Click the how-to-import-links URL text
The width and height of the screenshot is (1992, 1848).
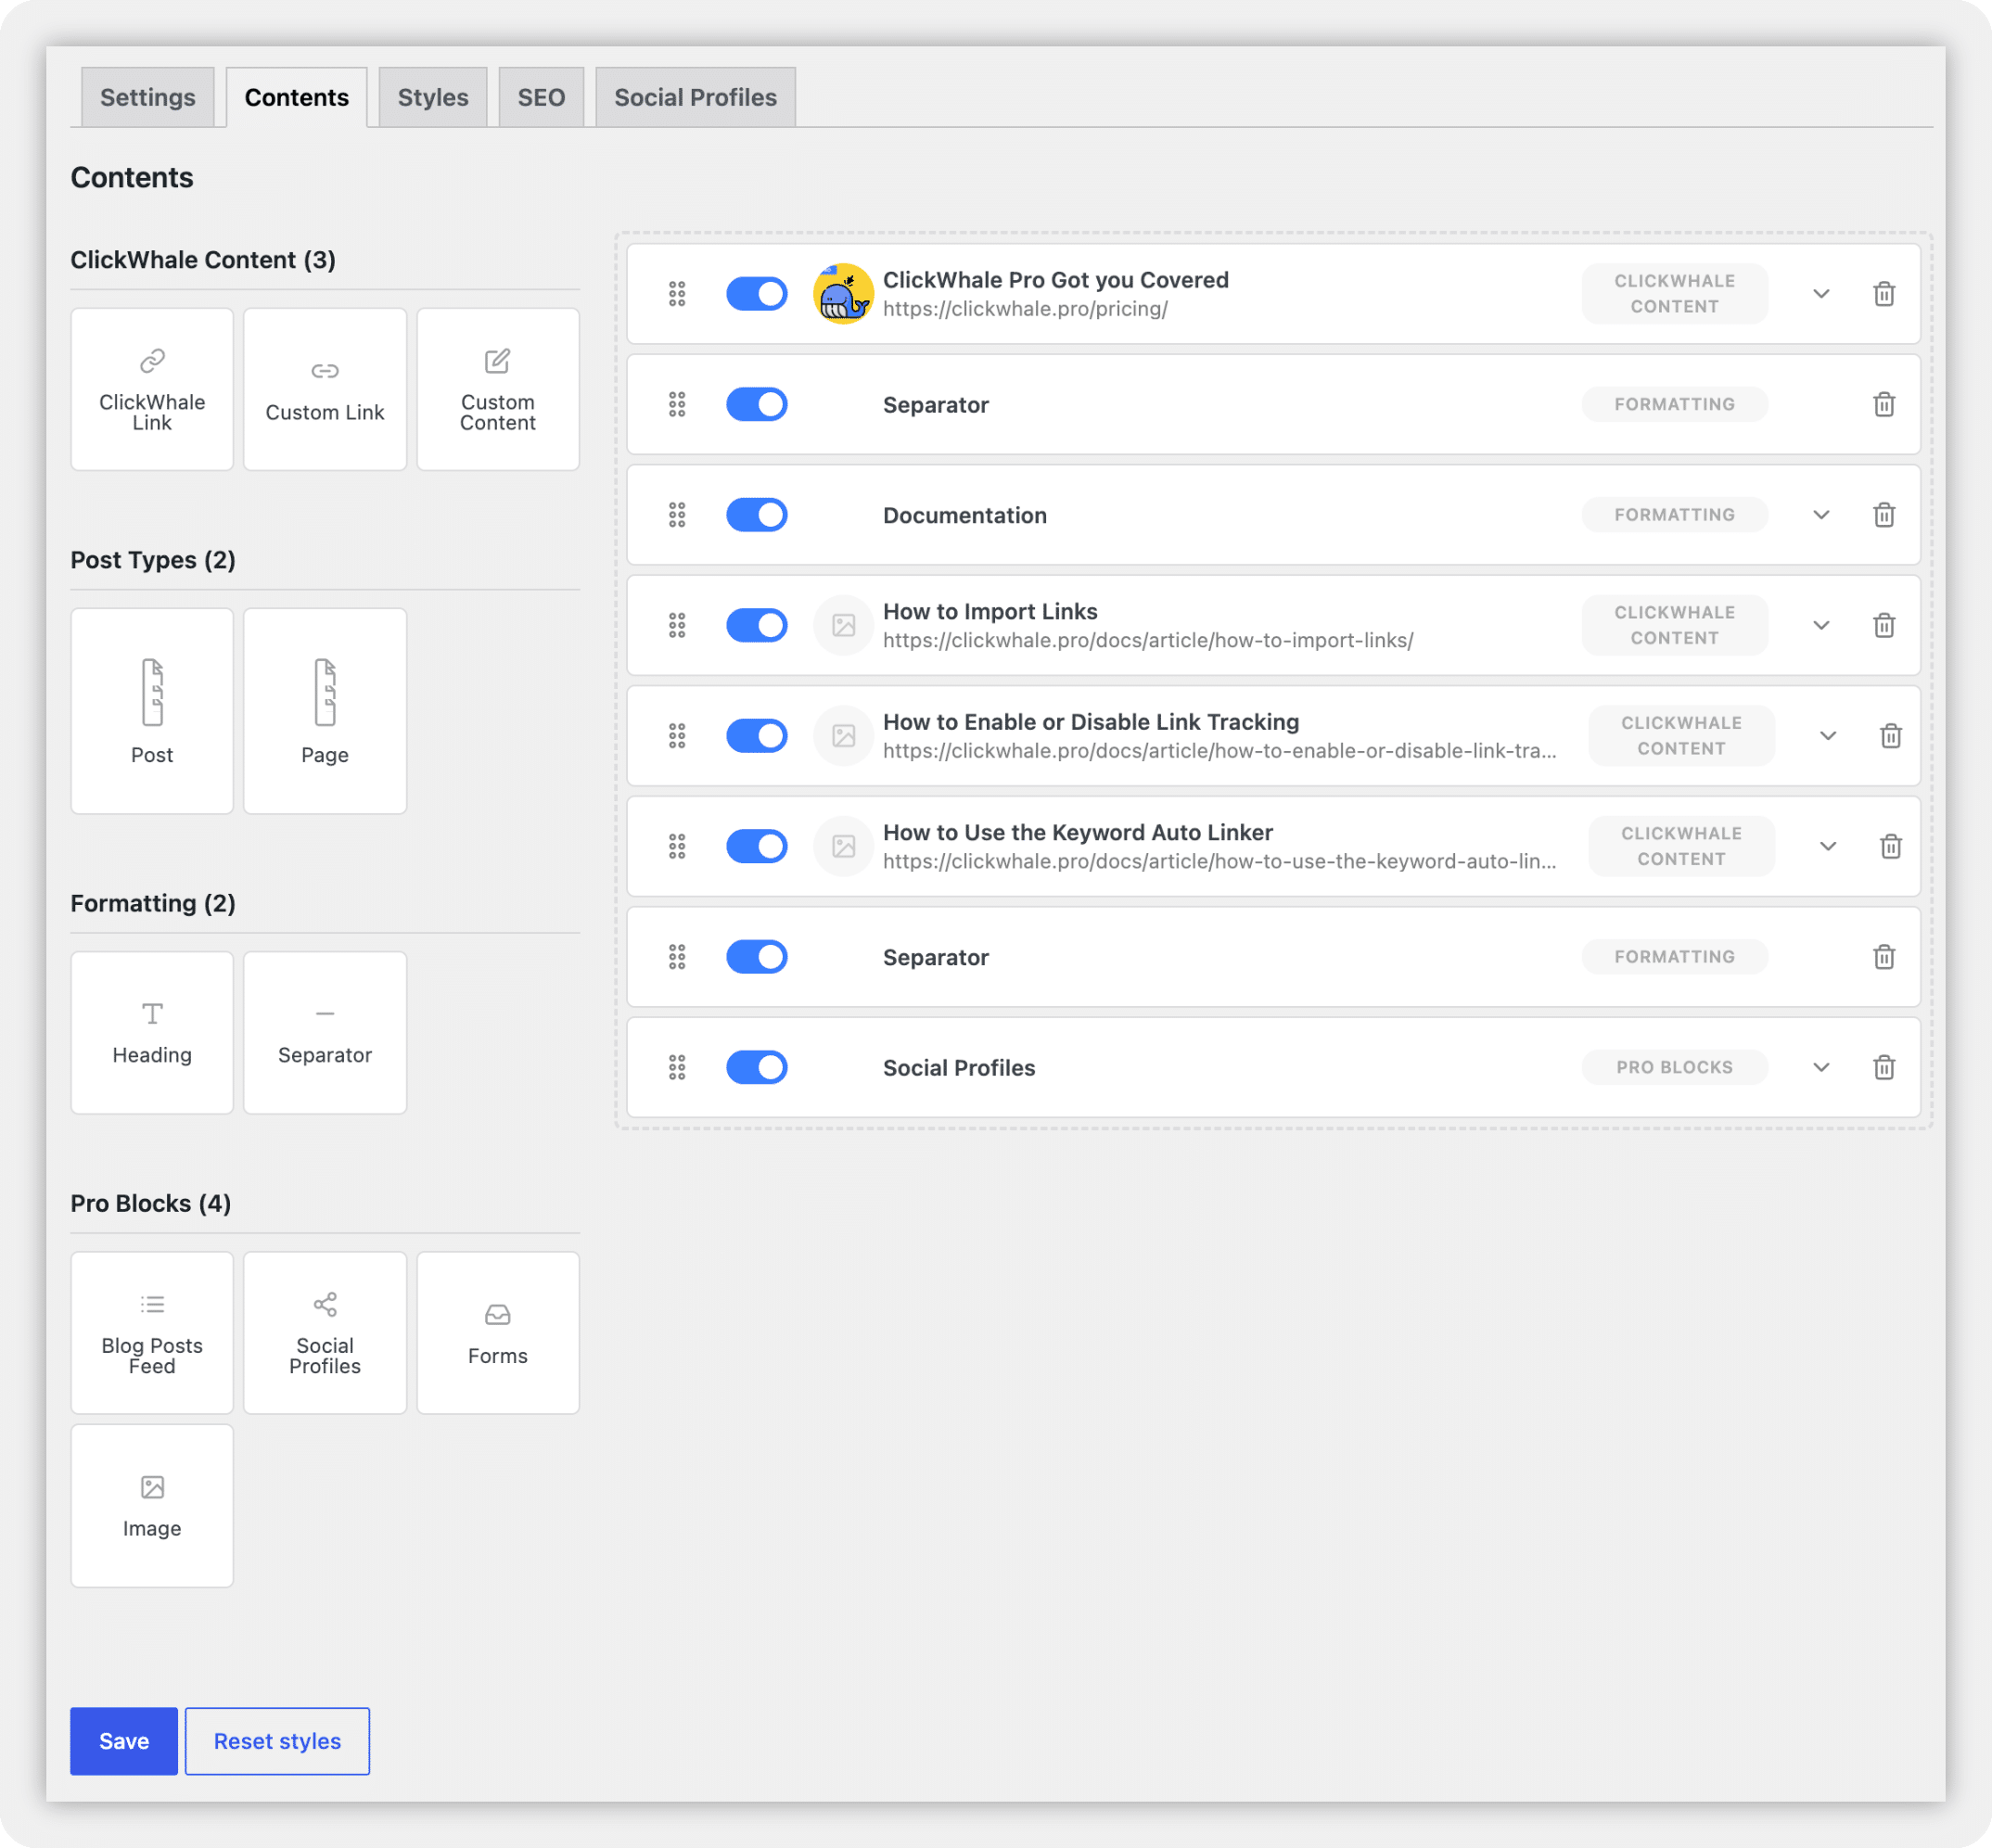(1148, 640)
